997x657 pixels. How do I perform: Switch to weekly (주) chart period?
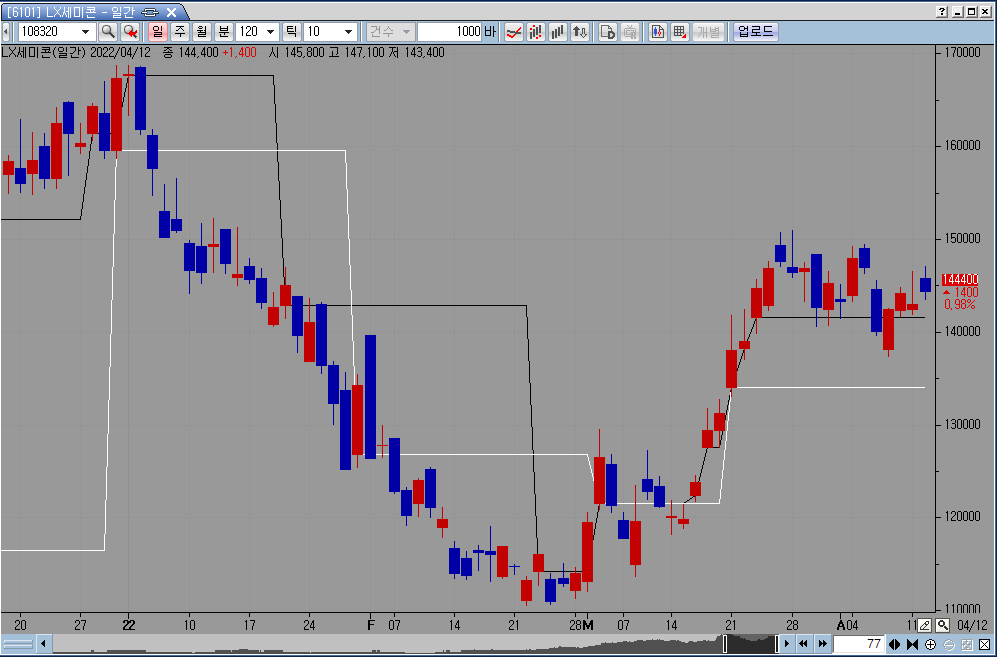pos(179,31)
